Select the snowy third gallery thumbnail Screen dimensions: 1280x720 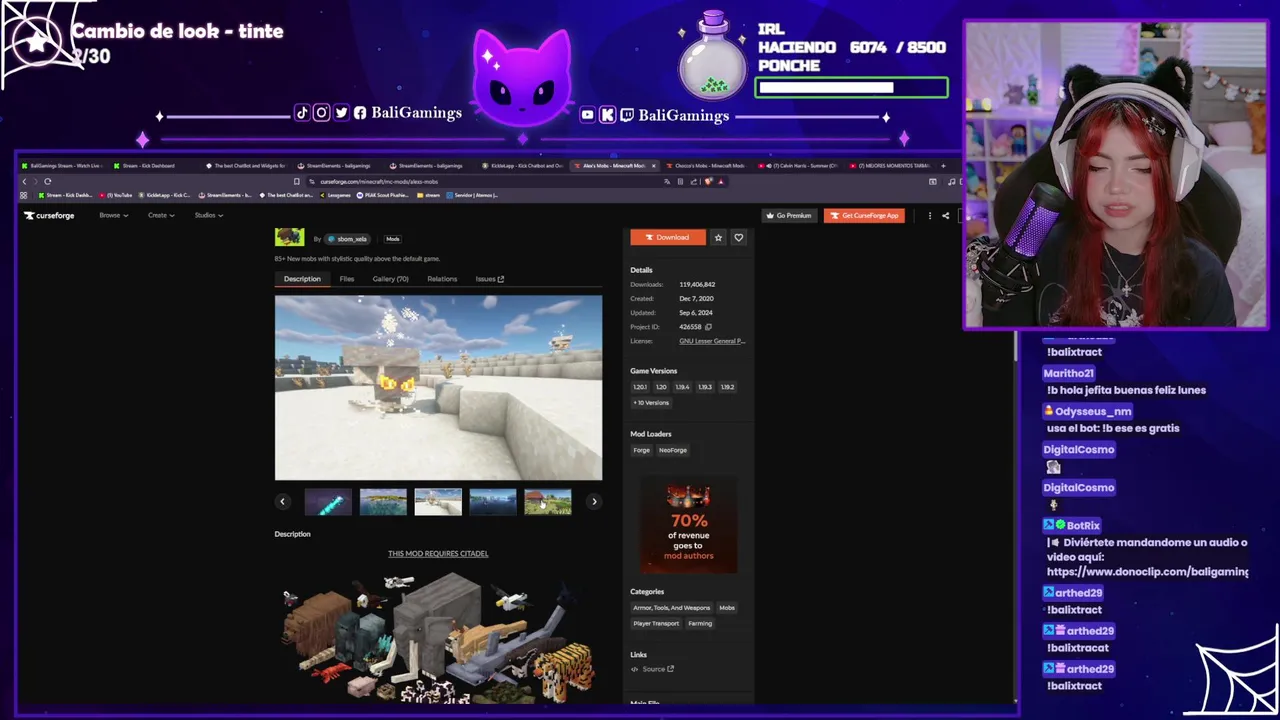438,502
